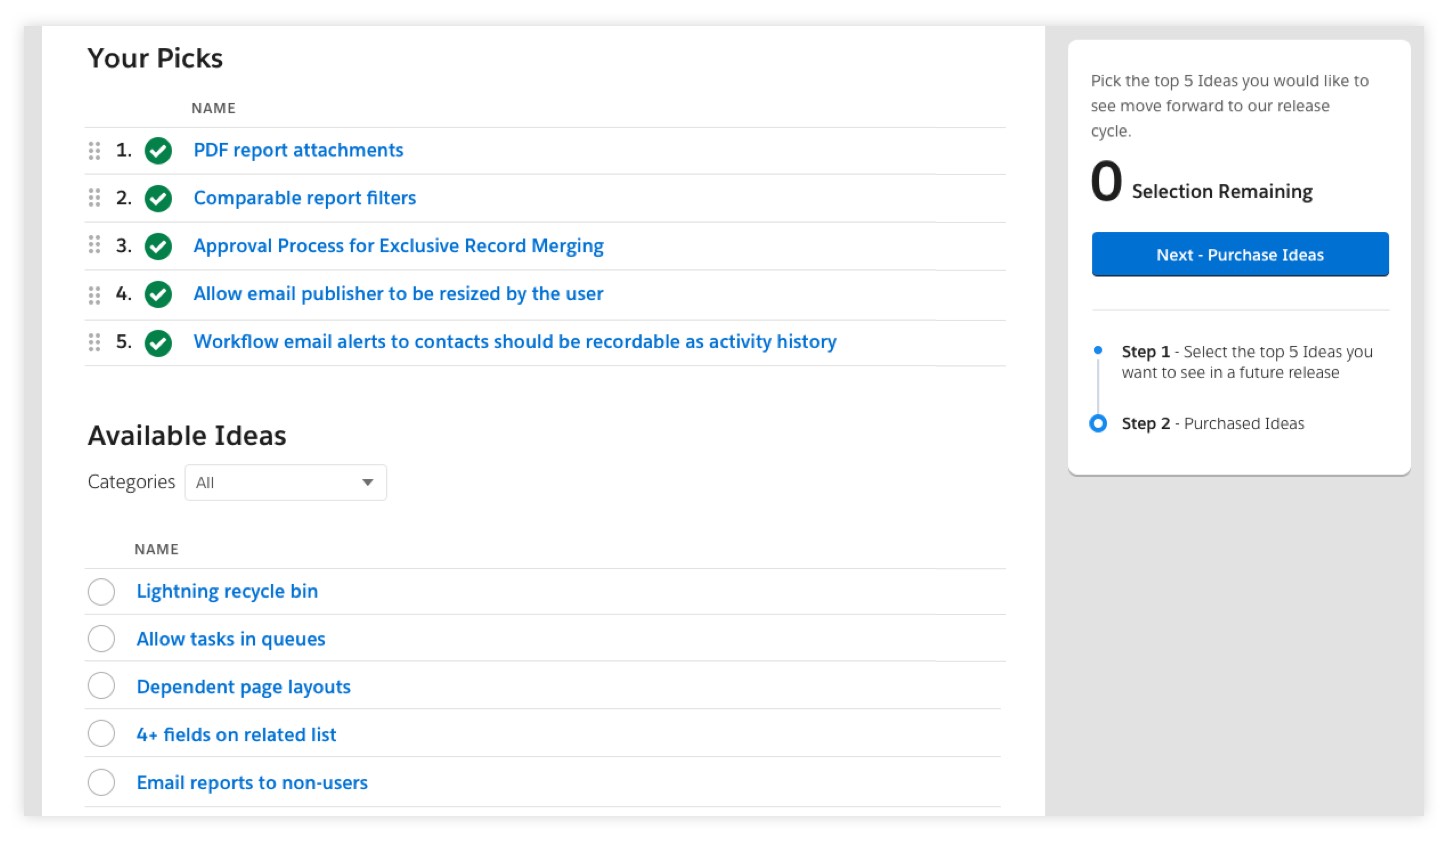
Task: Open the Categories dropdown
Action: point(285,483)
